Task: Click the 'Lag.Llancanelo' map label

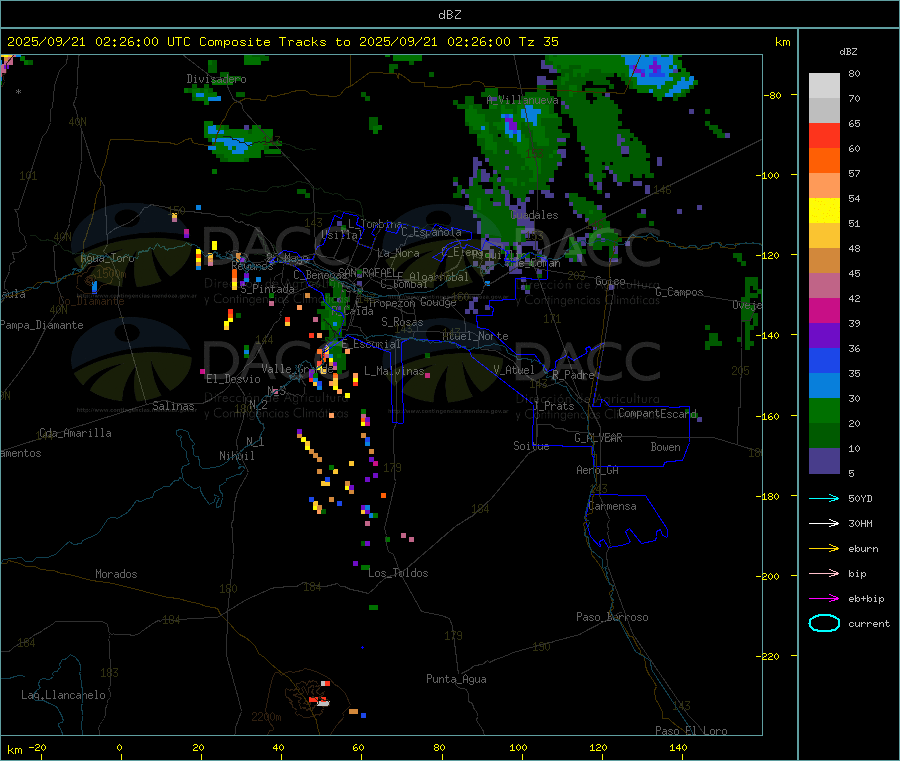Action: (63, 695)
